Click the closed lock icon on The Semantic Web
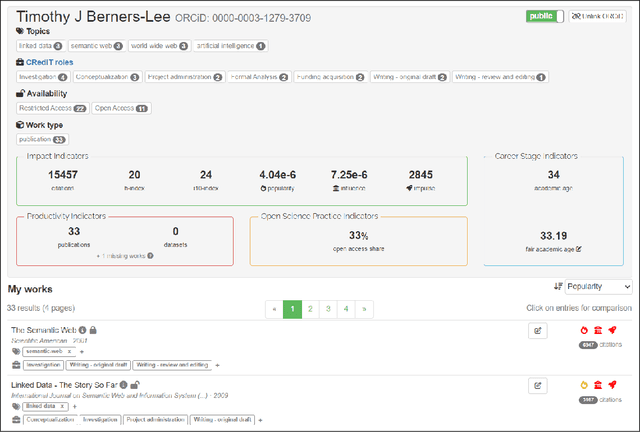Viewport: 640px width, 432px height. click(x=93, y=330)
